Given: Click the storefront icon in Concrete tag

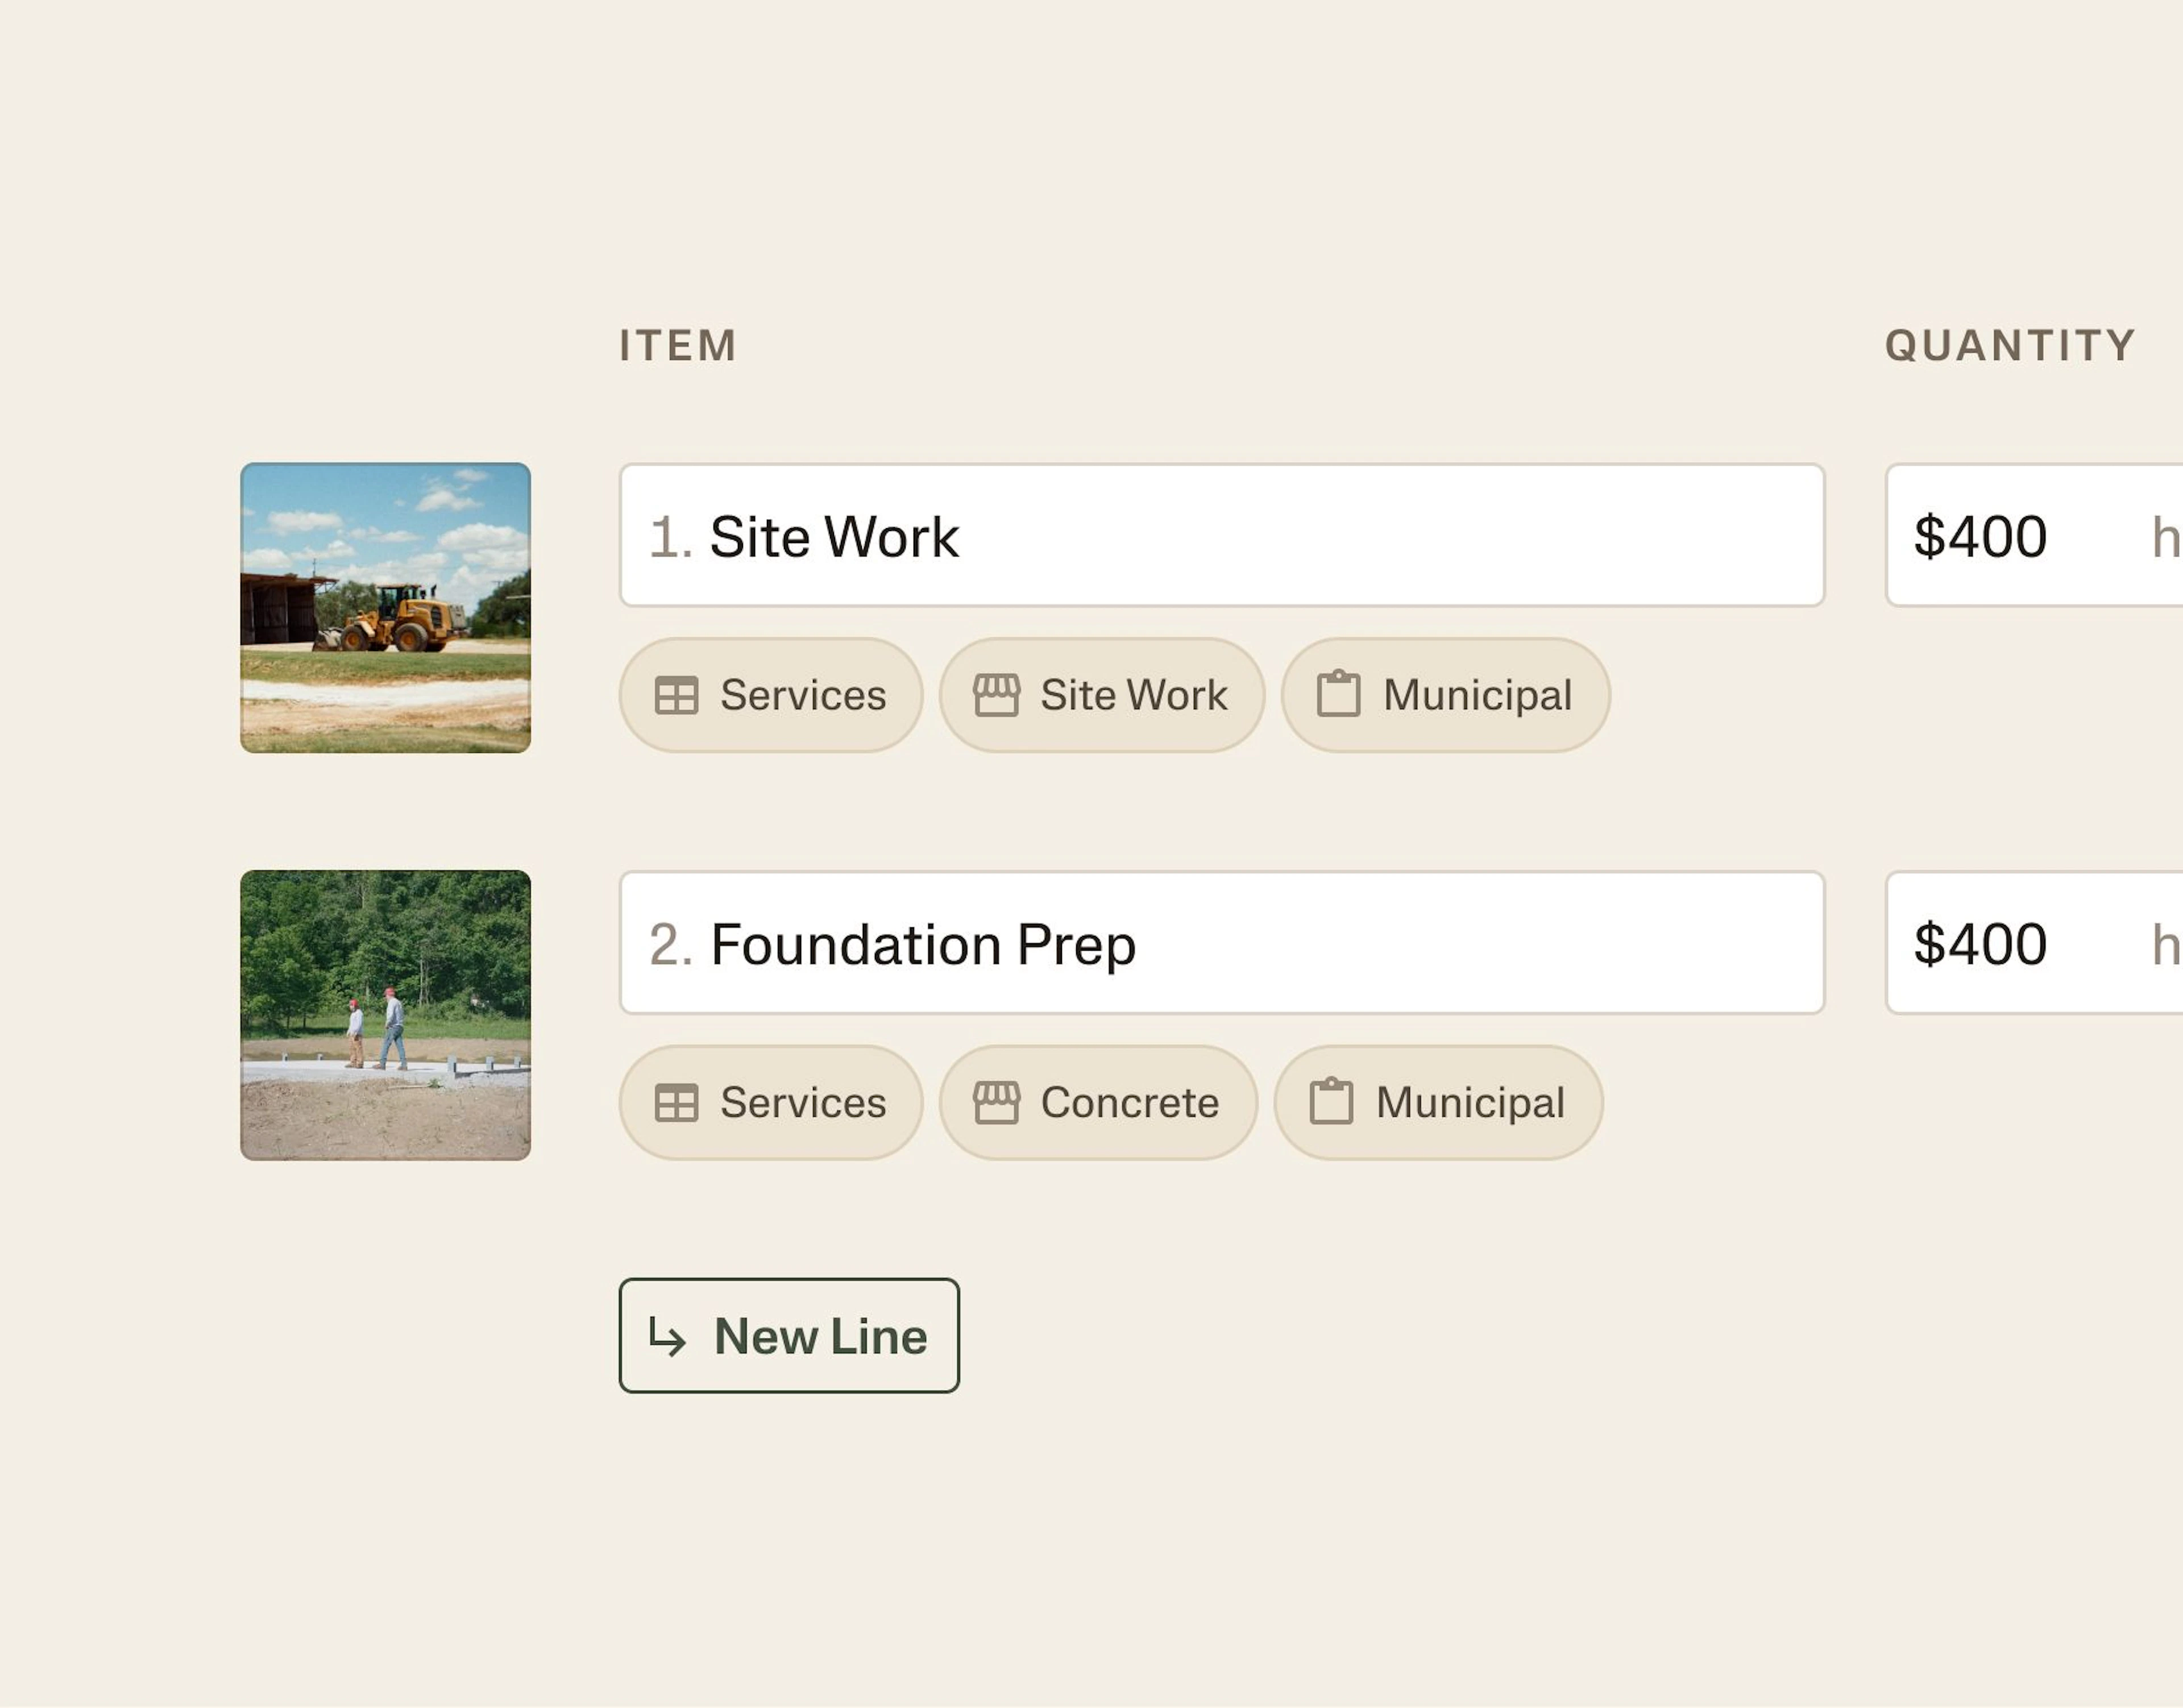Looking at the screenshot, I should 996,1103.
